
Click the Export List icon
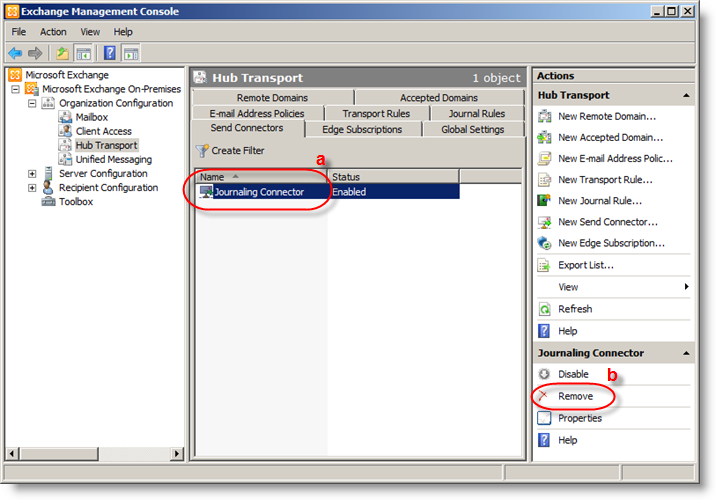[544, 265]
